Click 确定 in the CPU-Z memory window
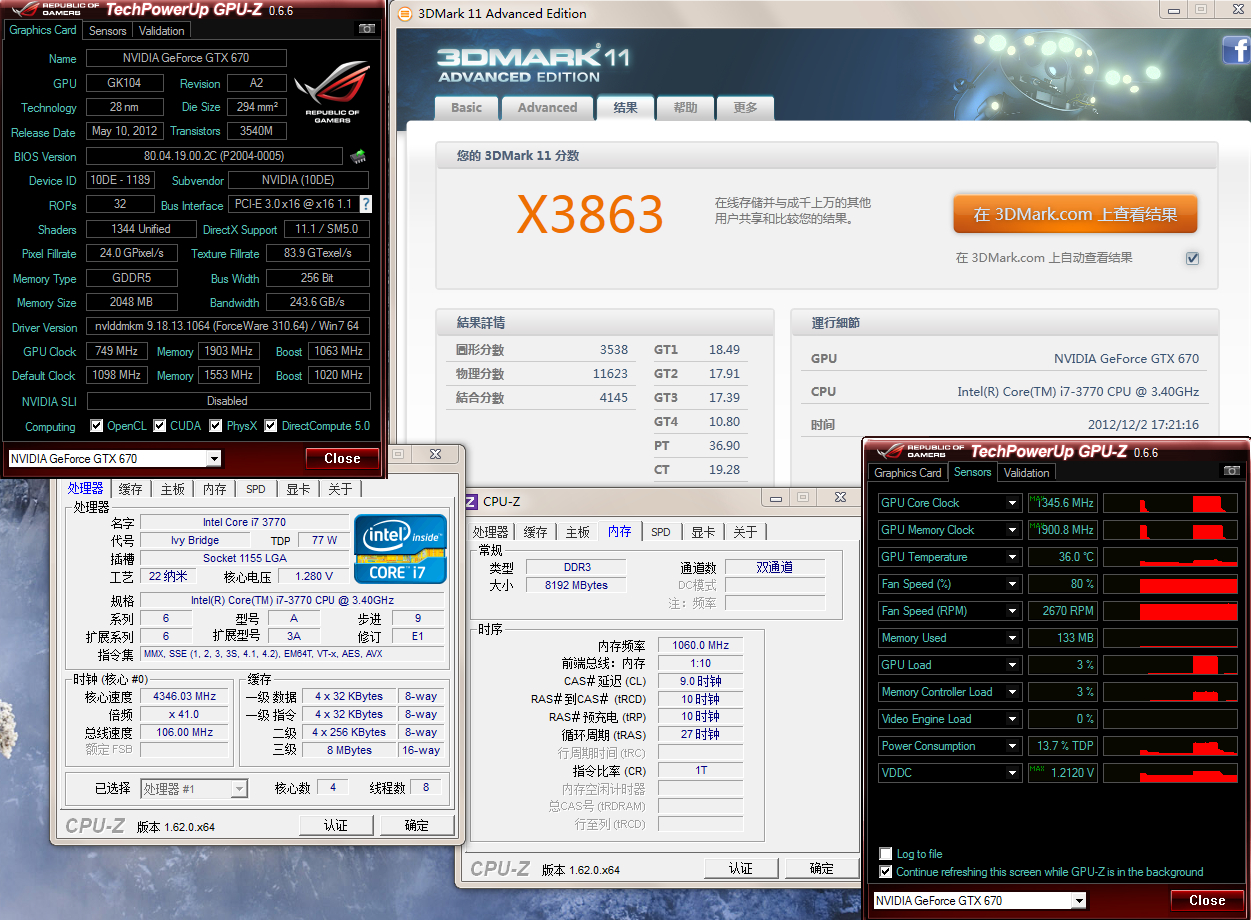 (821, 868)
